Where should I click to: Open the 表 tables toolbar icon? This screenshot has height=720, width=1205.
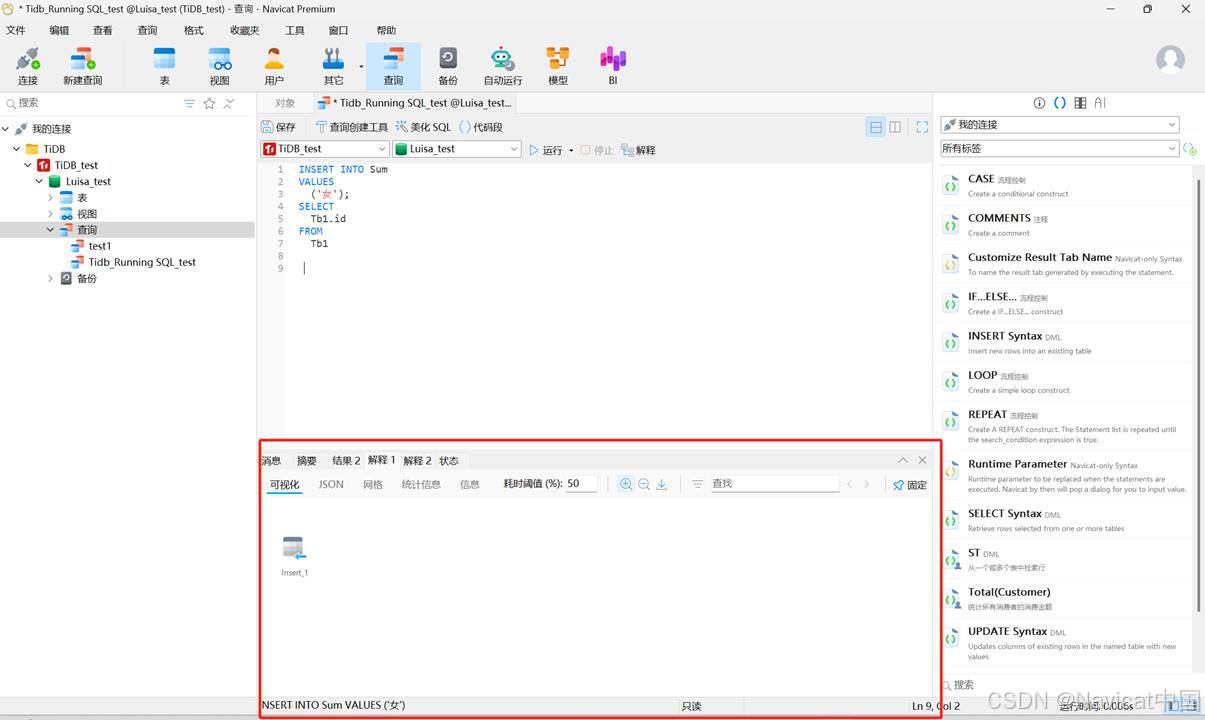tap(164, 66)
